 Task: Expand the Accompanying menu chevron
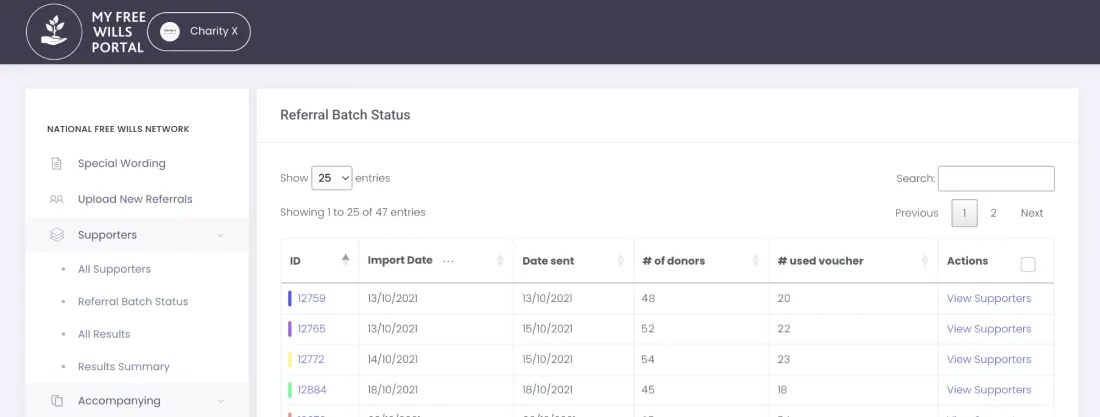point(220,401)
